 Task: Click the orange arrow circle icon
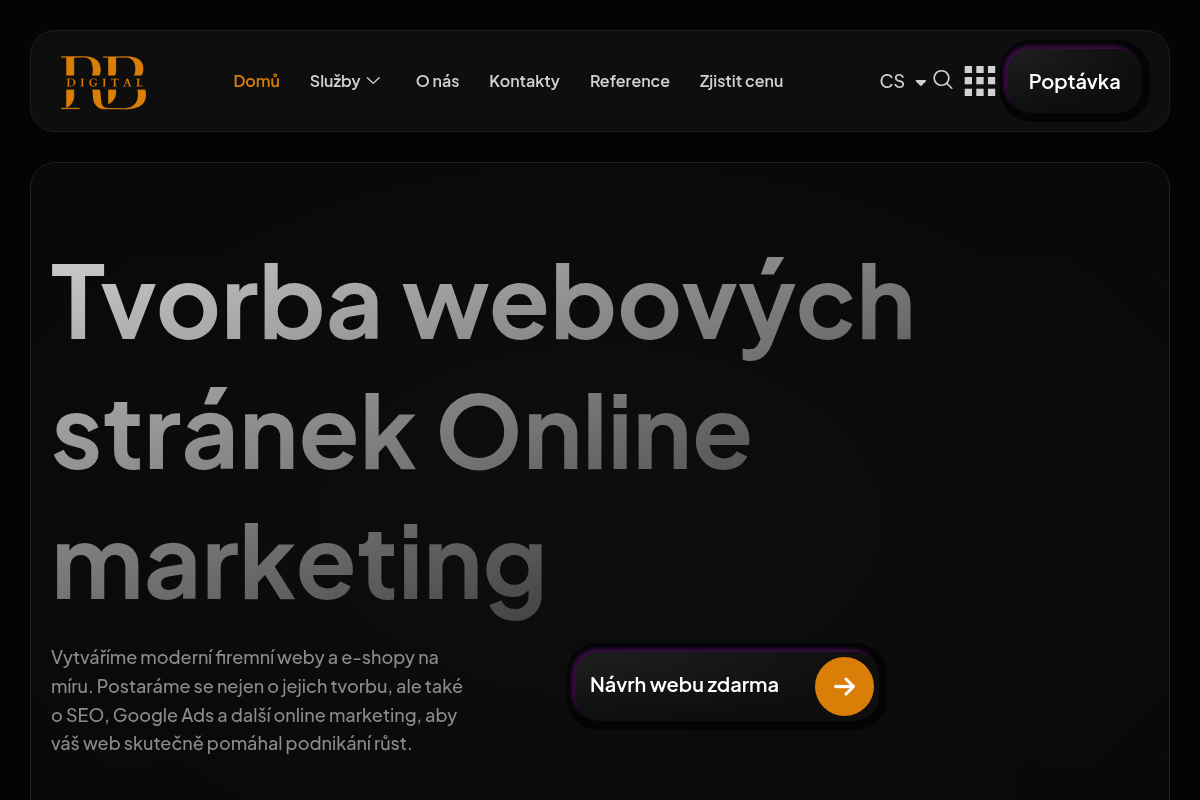(x=844, y=686)
